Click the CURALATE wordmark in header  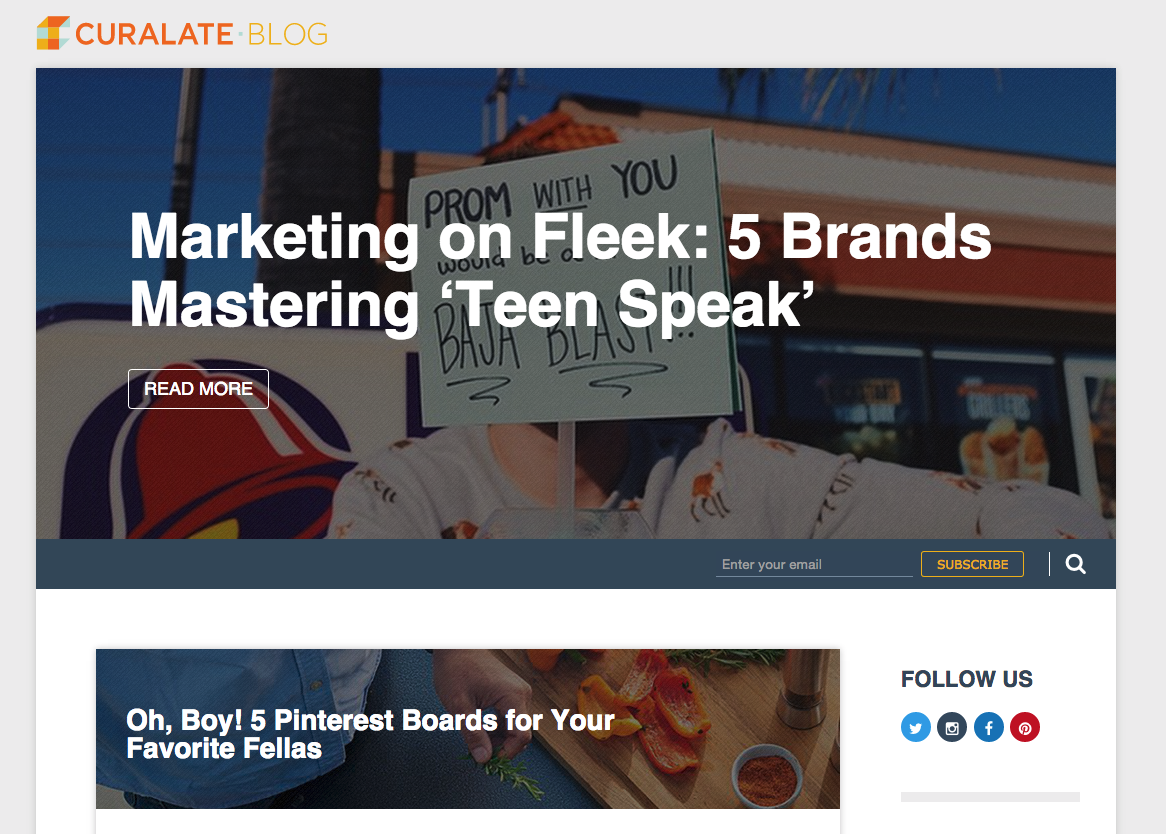154,34
